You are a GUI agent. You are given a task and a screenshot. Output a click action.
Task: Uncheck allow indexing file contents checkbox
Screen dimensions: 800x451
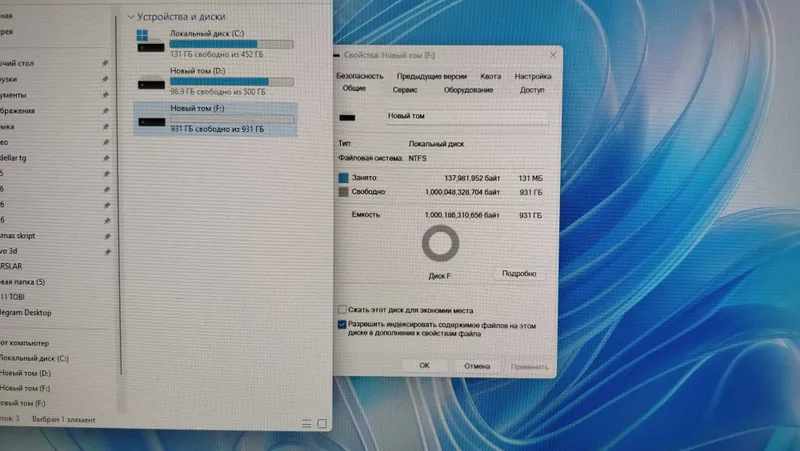click(x=342, y=324)
